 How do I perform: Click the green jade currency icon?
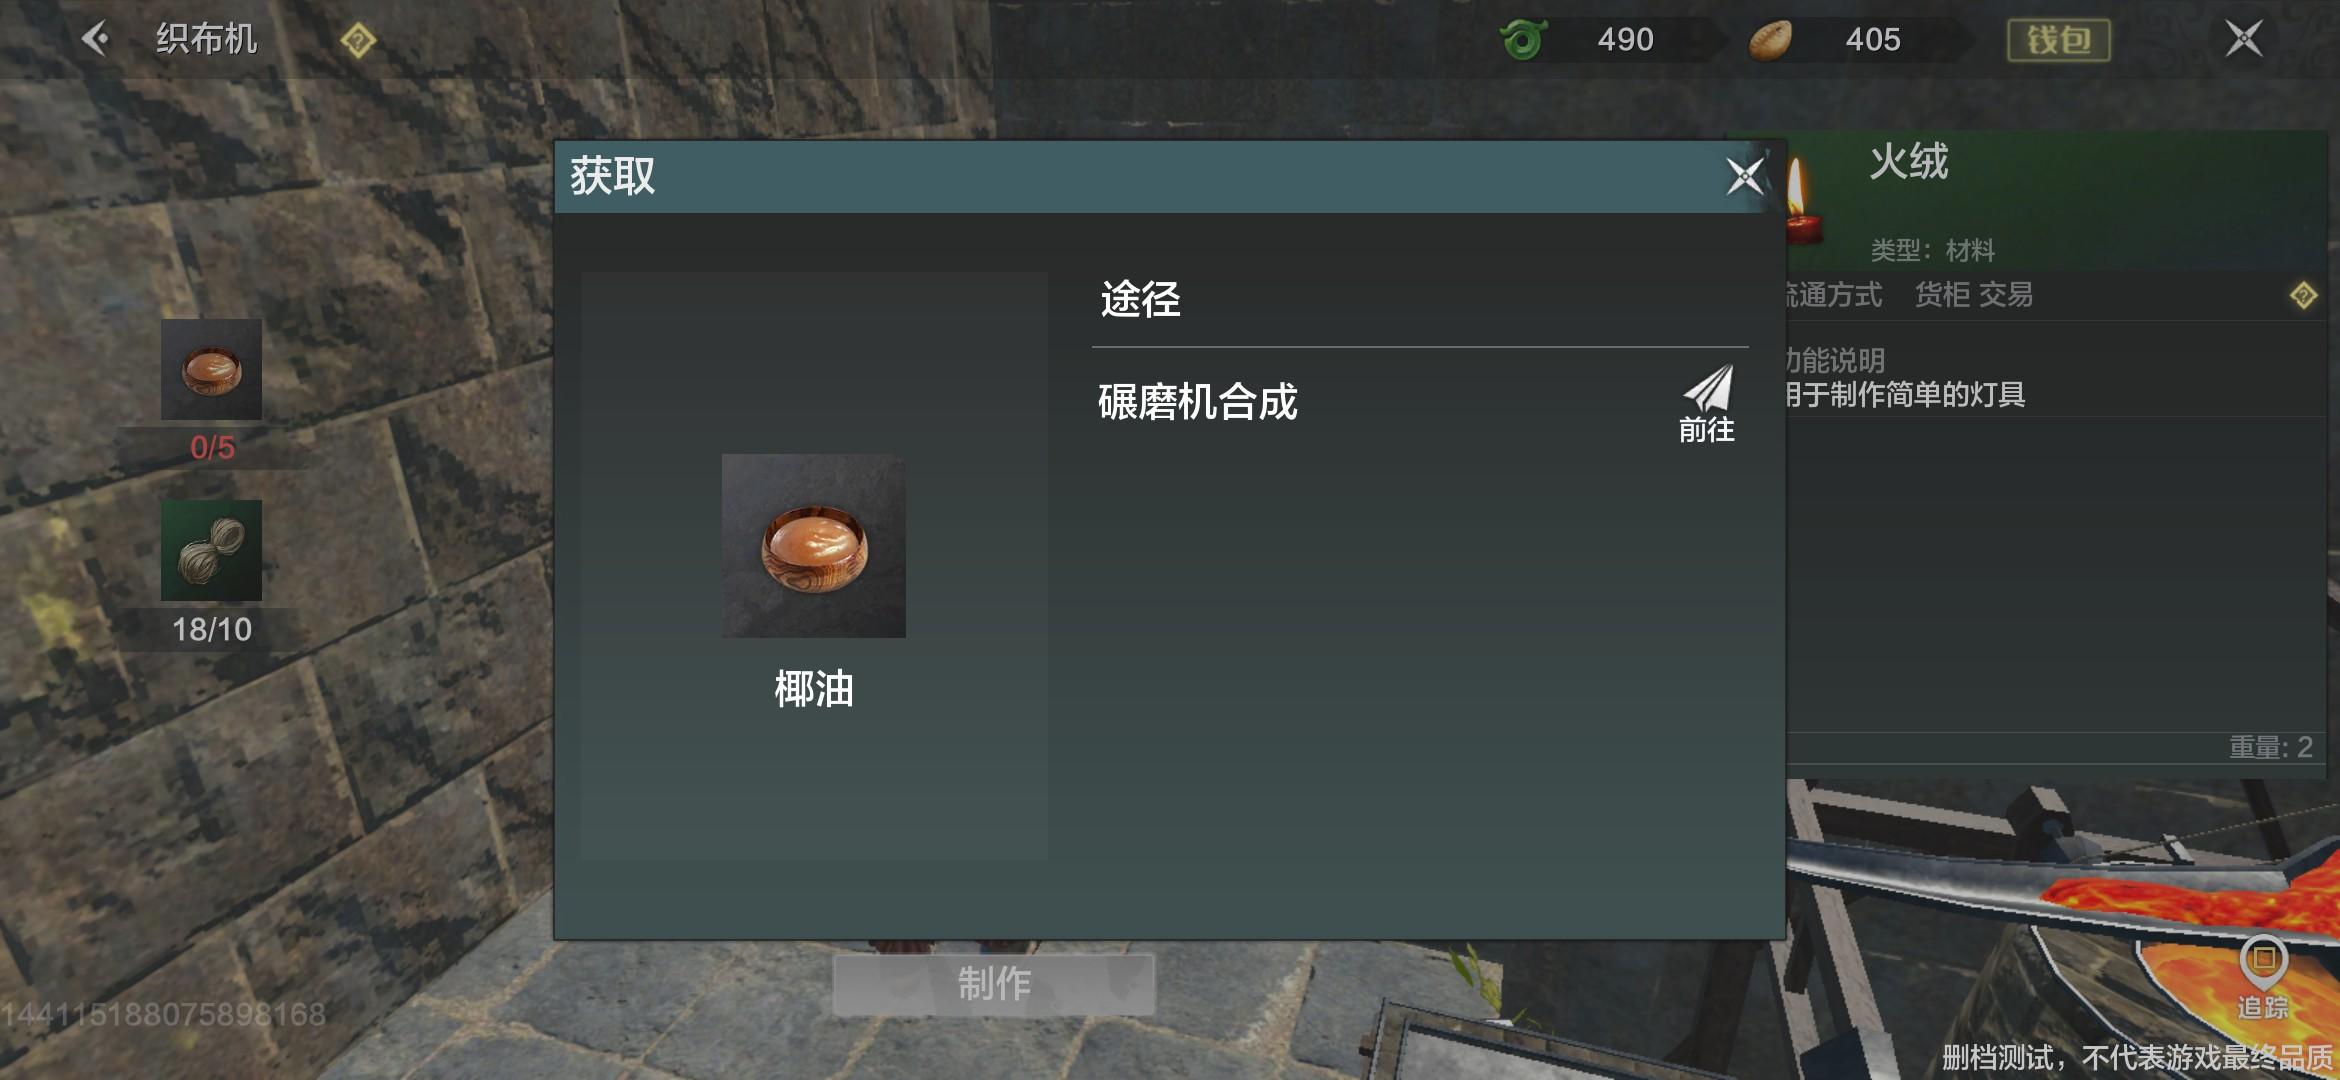click(x=1524, y=40)
